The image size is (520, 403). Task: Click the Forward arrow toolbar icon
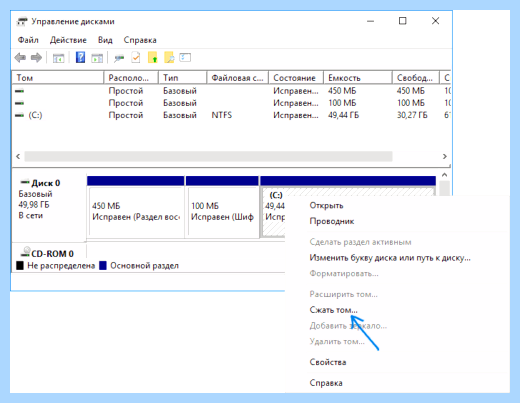[x=36, y=58]
